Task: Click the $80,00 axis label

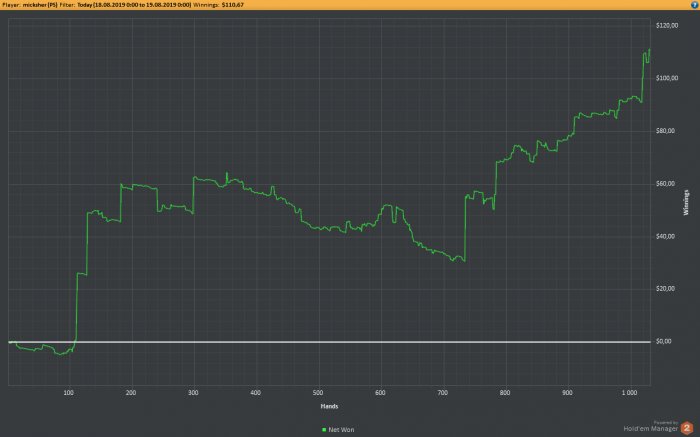Action: tap(666, 131)
